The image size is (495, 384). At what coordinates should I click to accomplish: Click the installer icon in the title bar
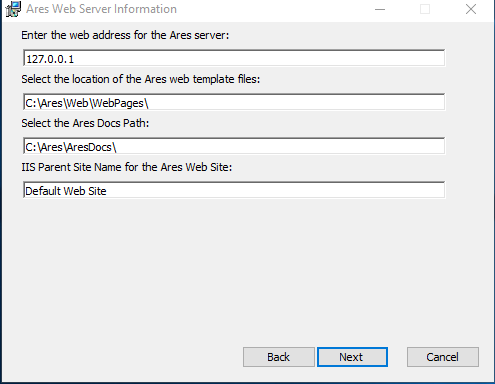(13, 9)
